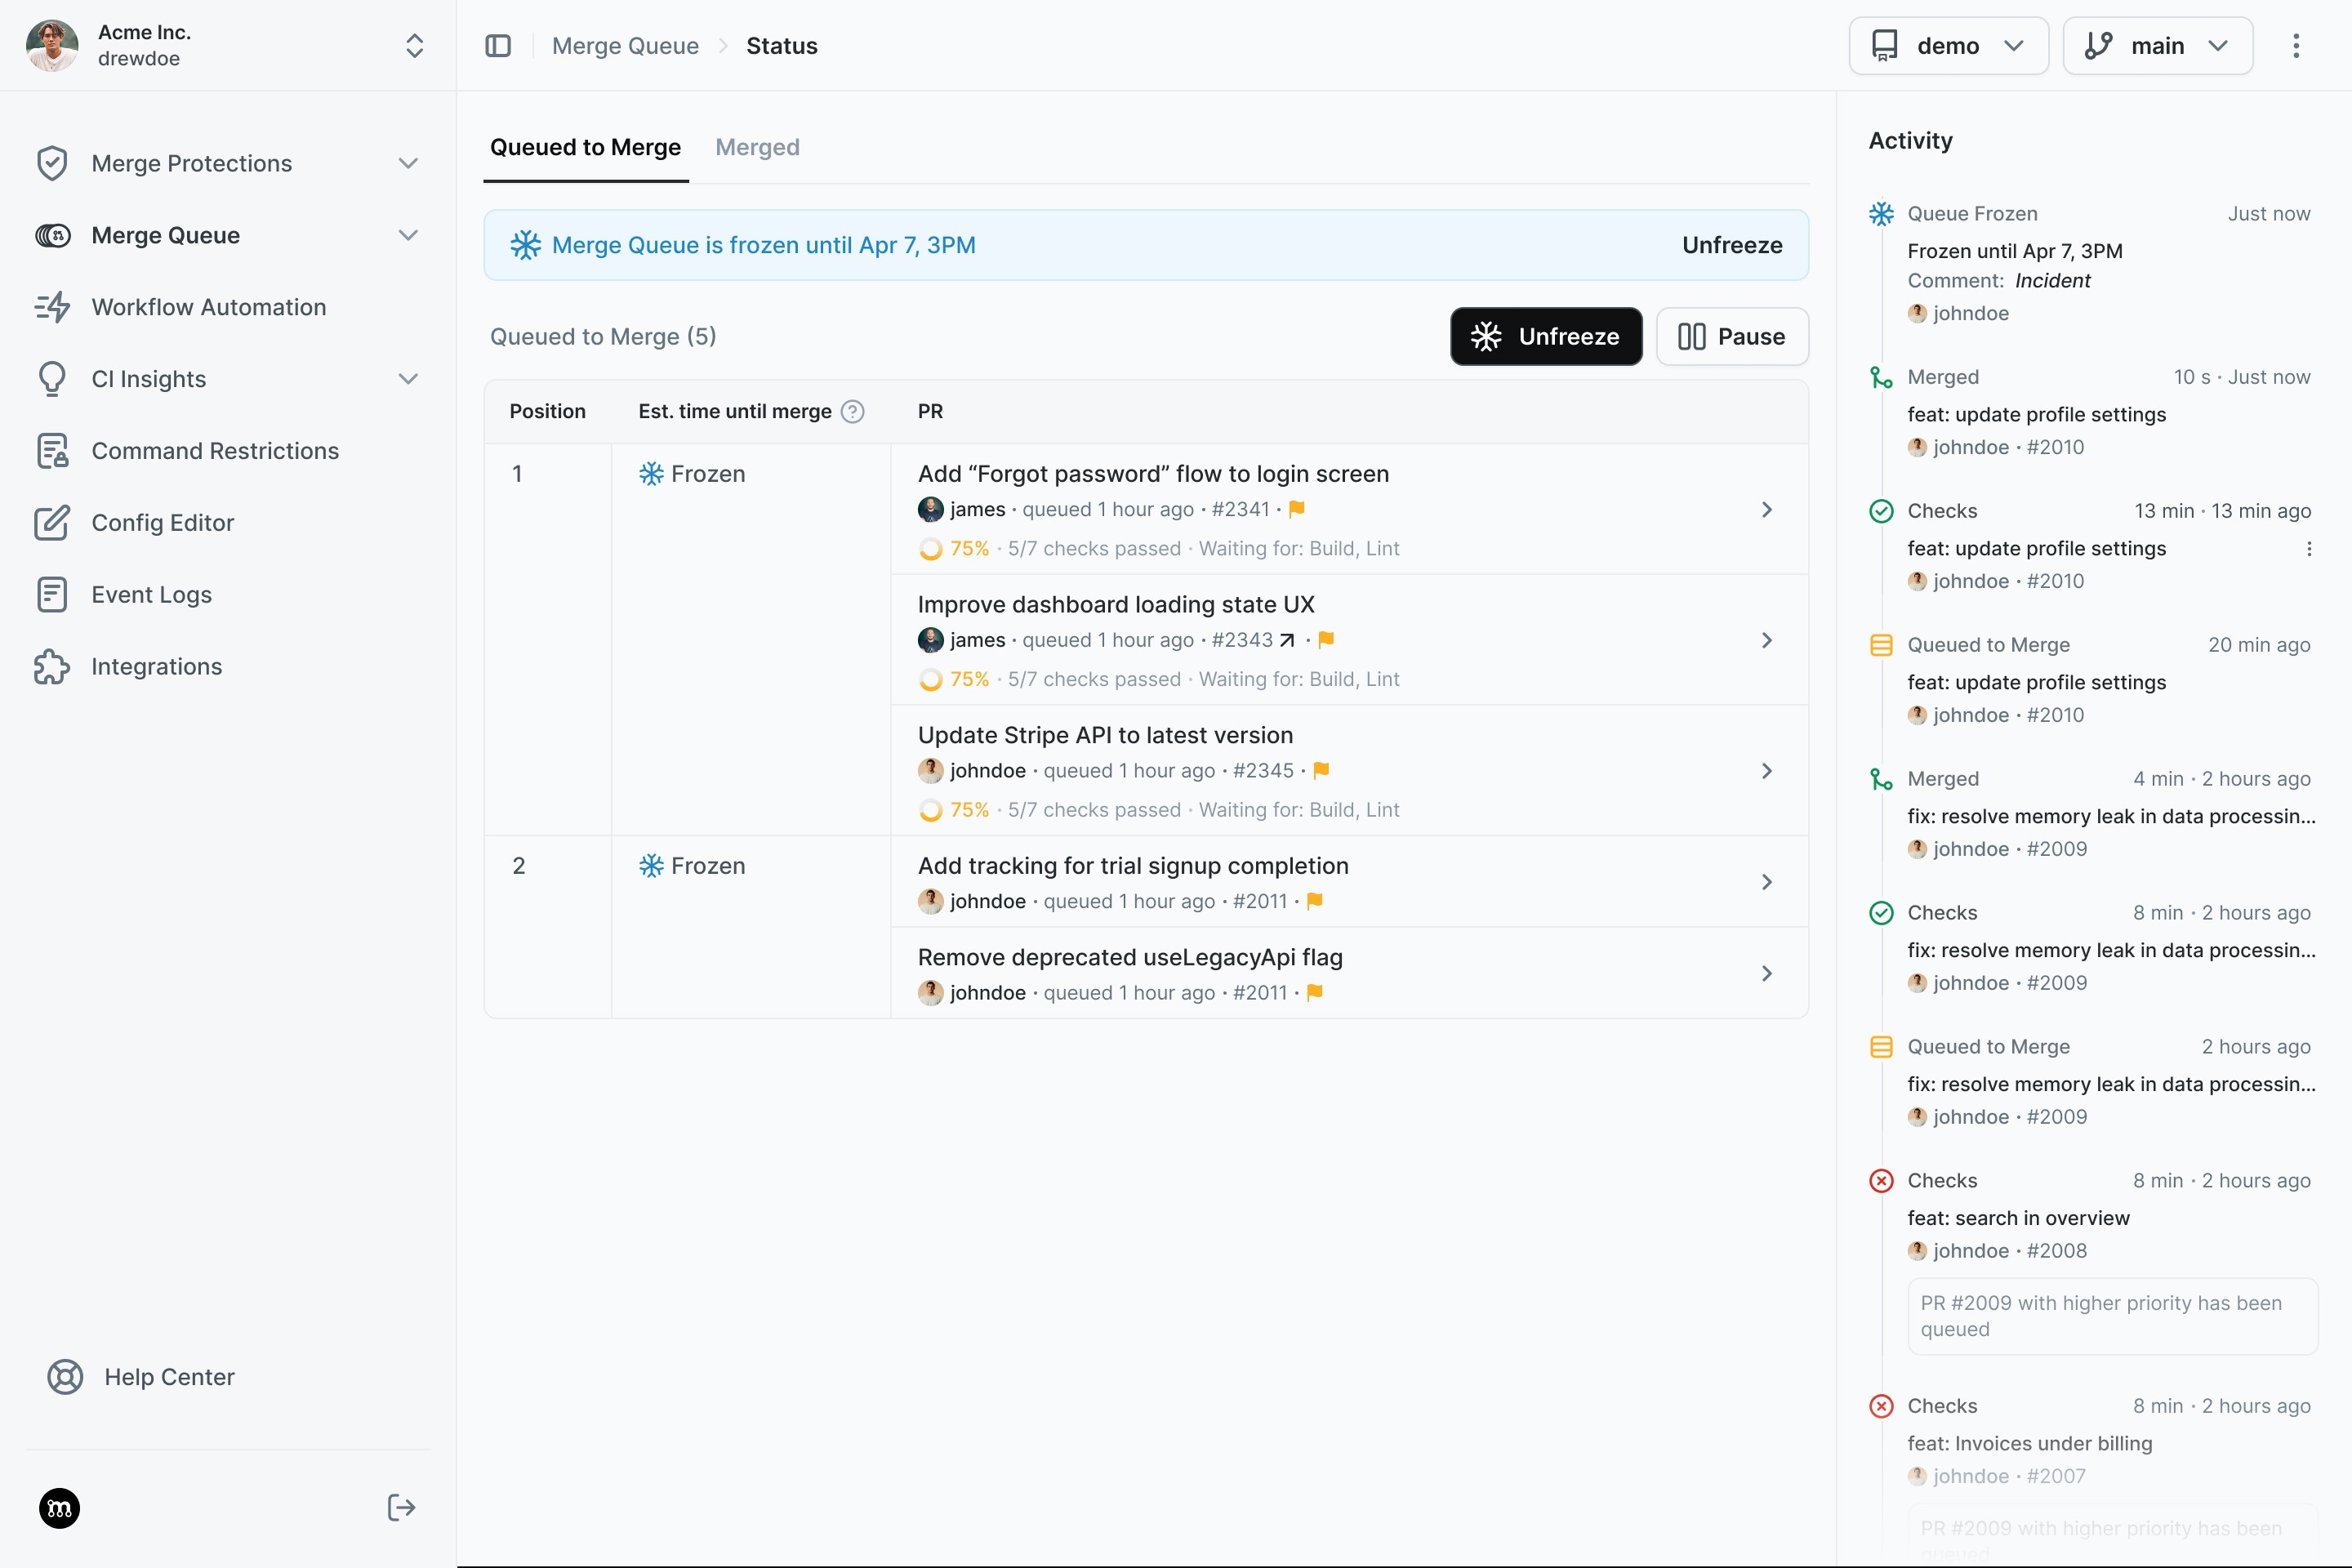Screen dimensions: 2352x1568
Task: Click the snowflake icon in frozen banner
Action: pos(526,245)
